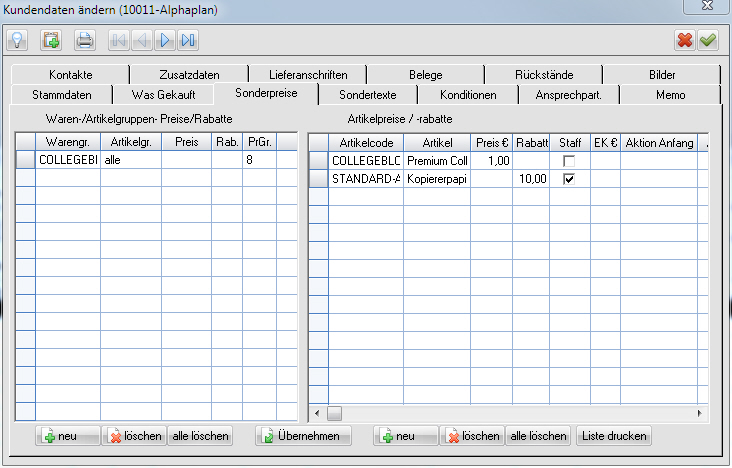Viewport: 732px width, 468px height.
Task: Open the Zusatzdaten tab
Action: tap(189, 75)
